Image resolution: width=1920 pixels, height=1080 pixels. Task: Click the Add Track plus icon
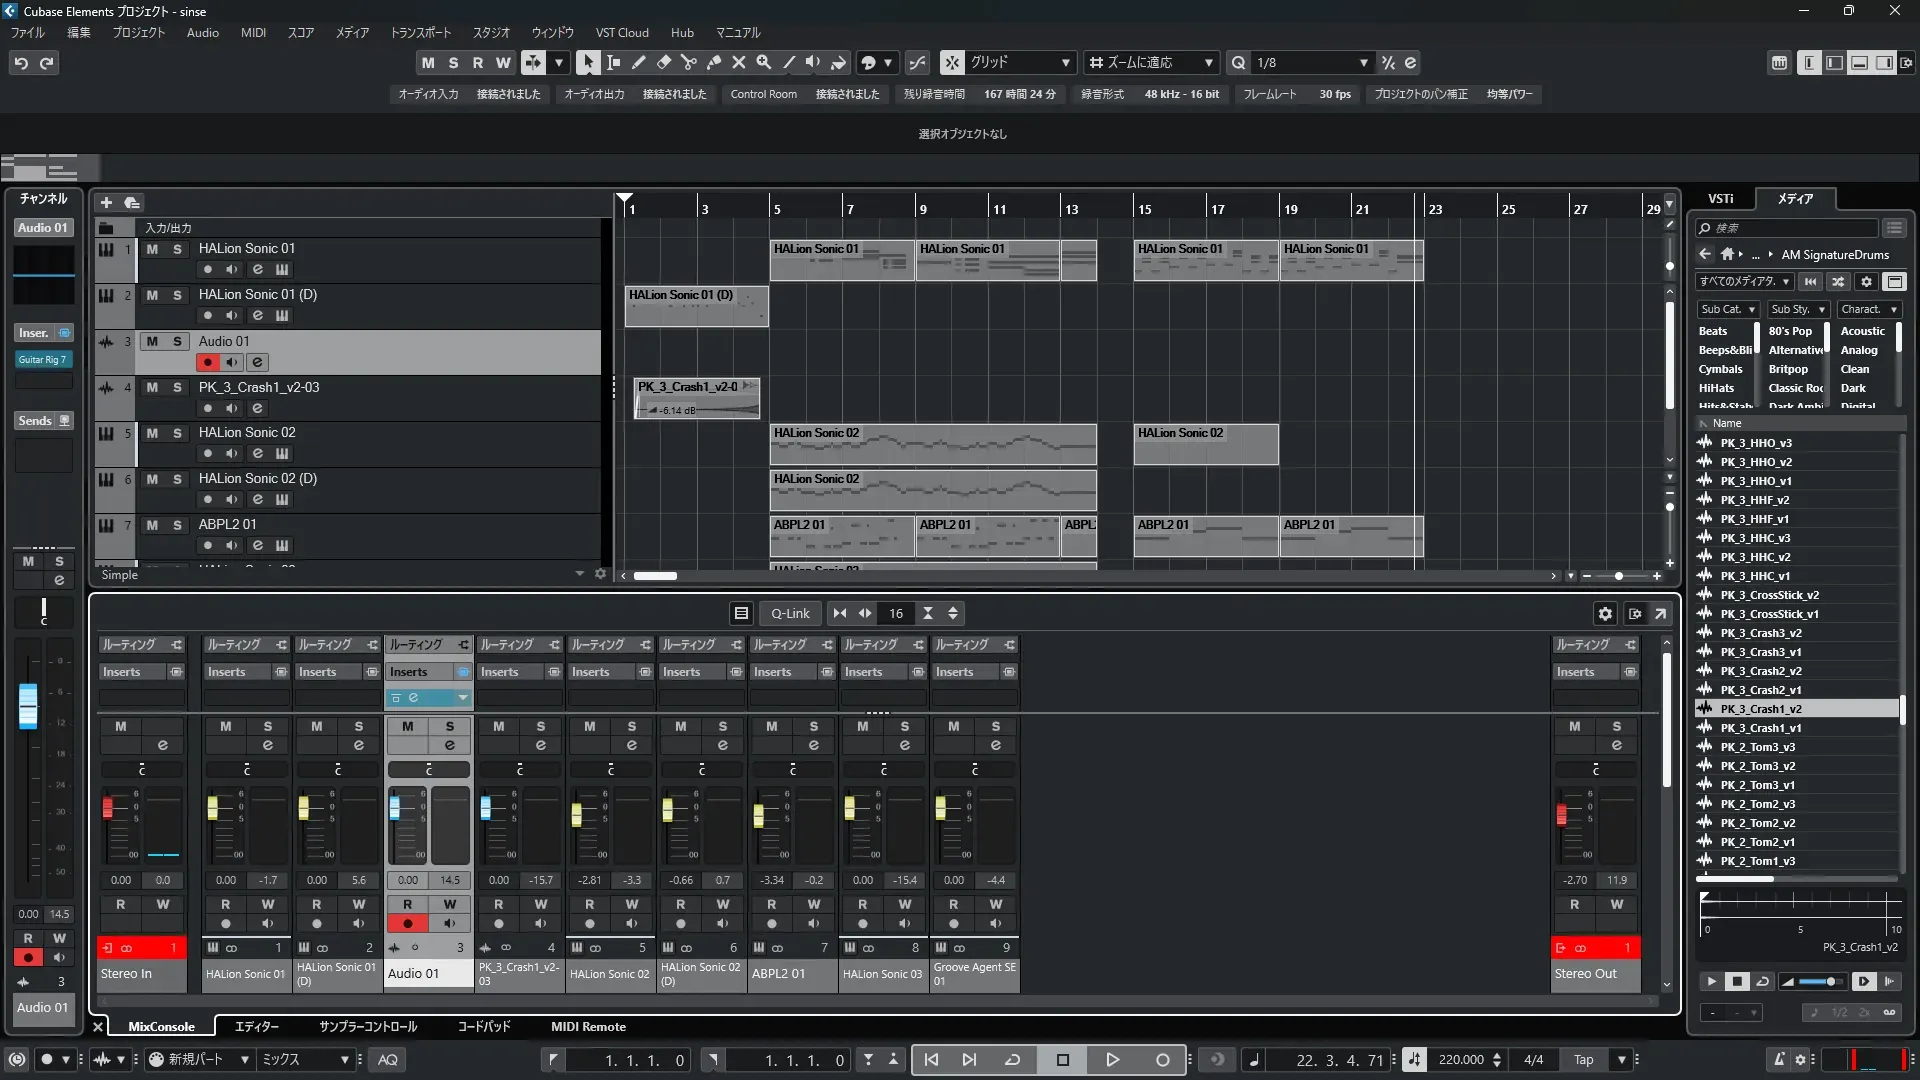tap(106, 202)
